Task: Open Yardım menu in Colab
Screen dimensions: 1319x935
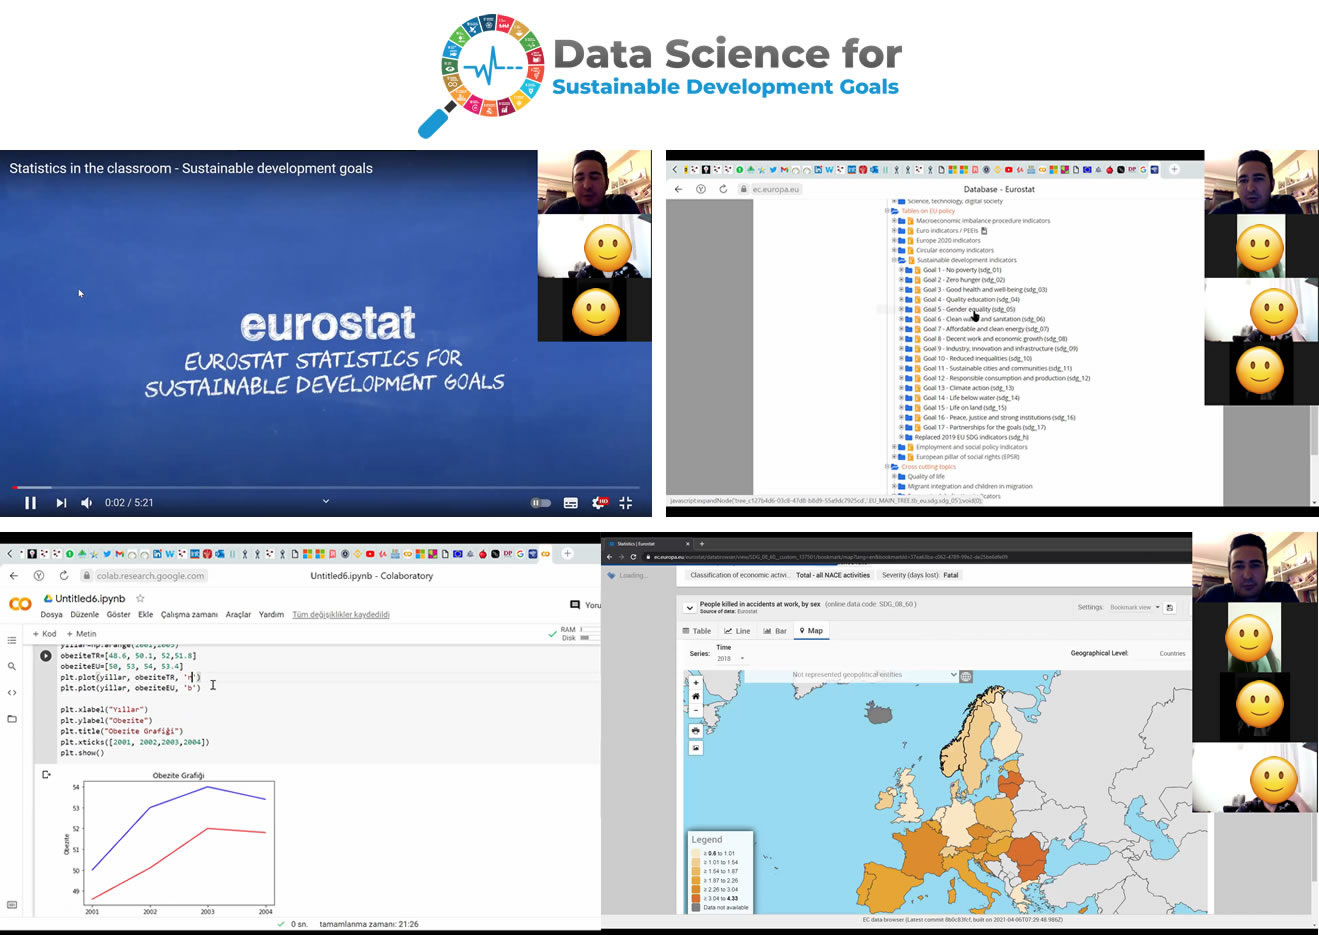Action: [271, 615]
